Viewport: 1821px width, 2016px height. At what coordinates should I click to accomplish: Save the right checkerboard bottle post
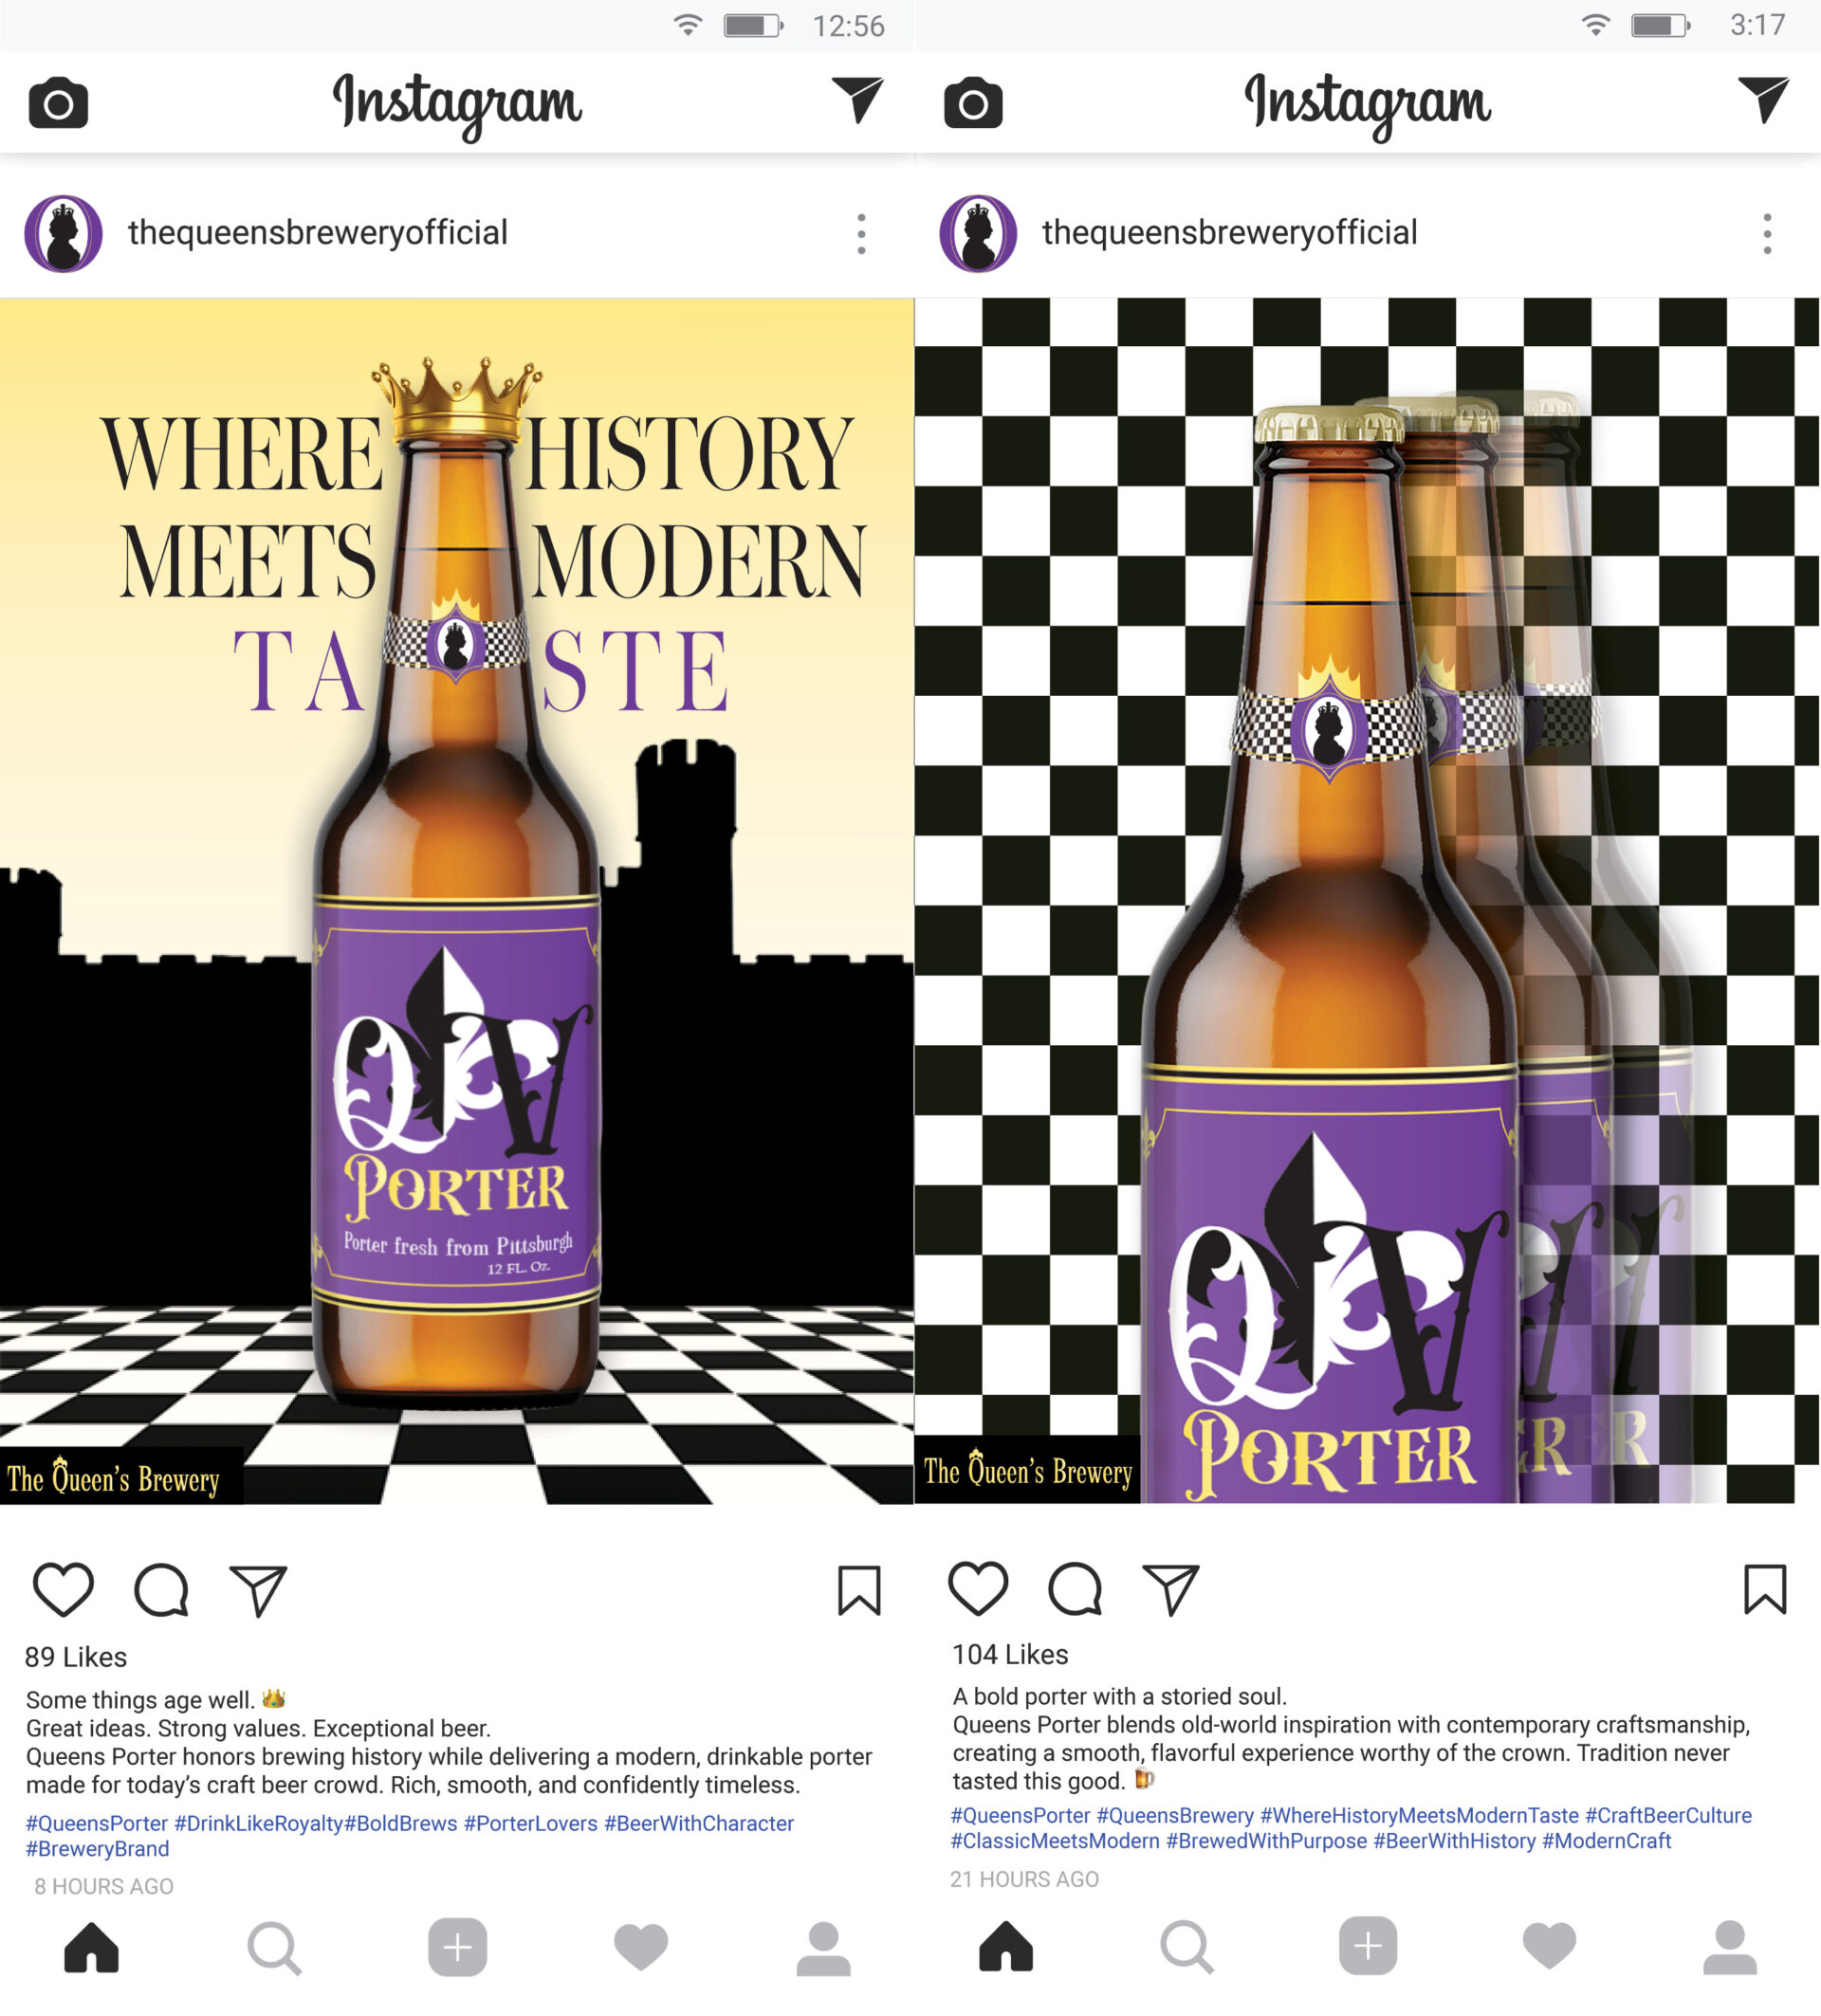[1765, 1589]
